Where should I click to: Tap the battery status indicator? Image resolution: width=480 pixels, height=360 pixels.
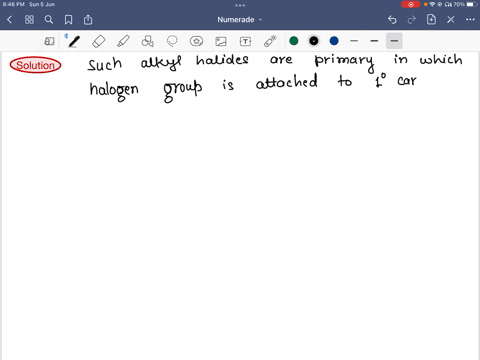pyautogui.click(x=471, y=4)
